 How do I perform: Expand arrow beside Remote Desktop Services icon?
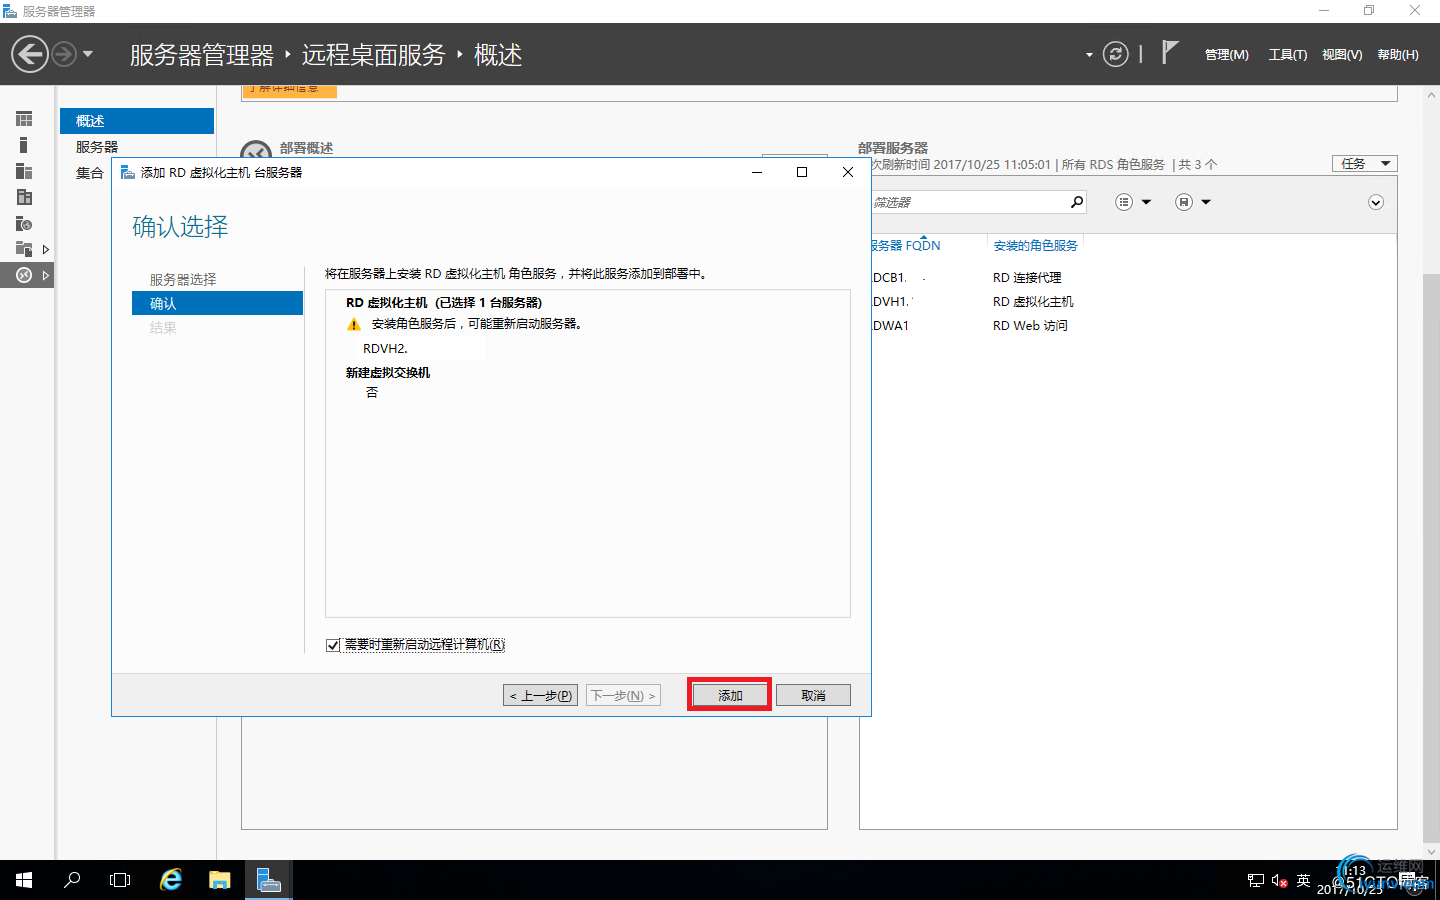45,275
